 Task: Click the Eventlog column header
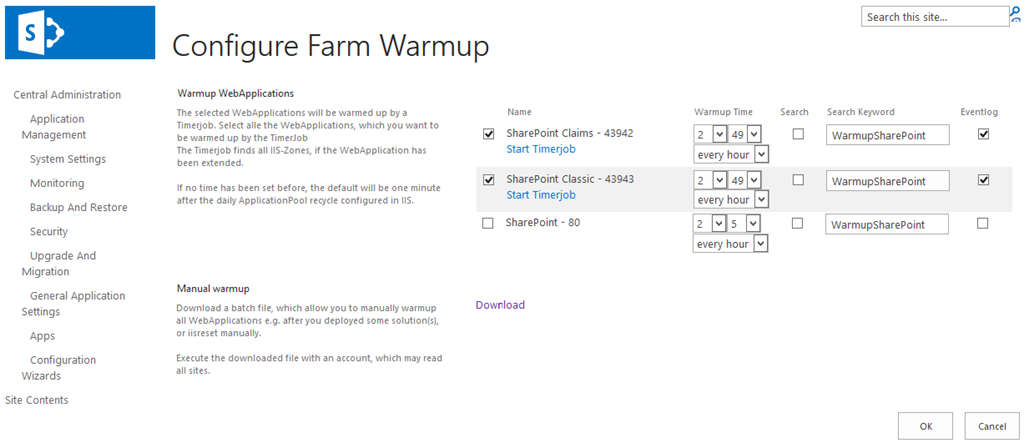point(980,112)
